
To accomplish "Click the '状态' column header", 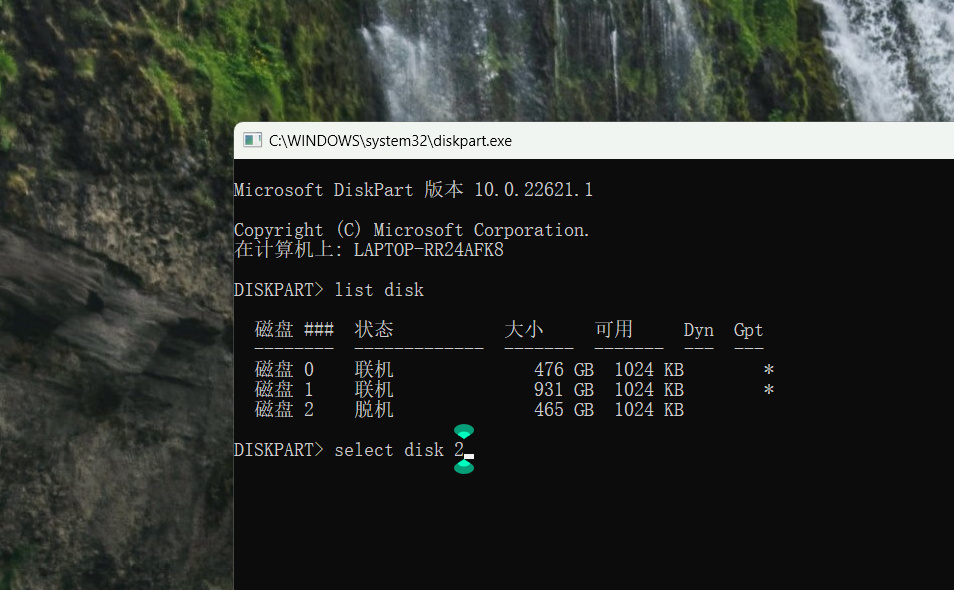I will (374, 330).
